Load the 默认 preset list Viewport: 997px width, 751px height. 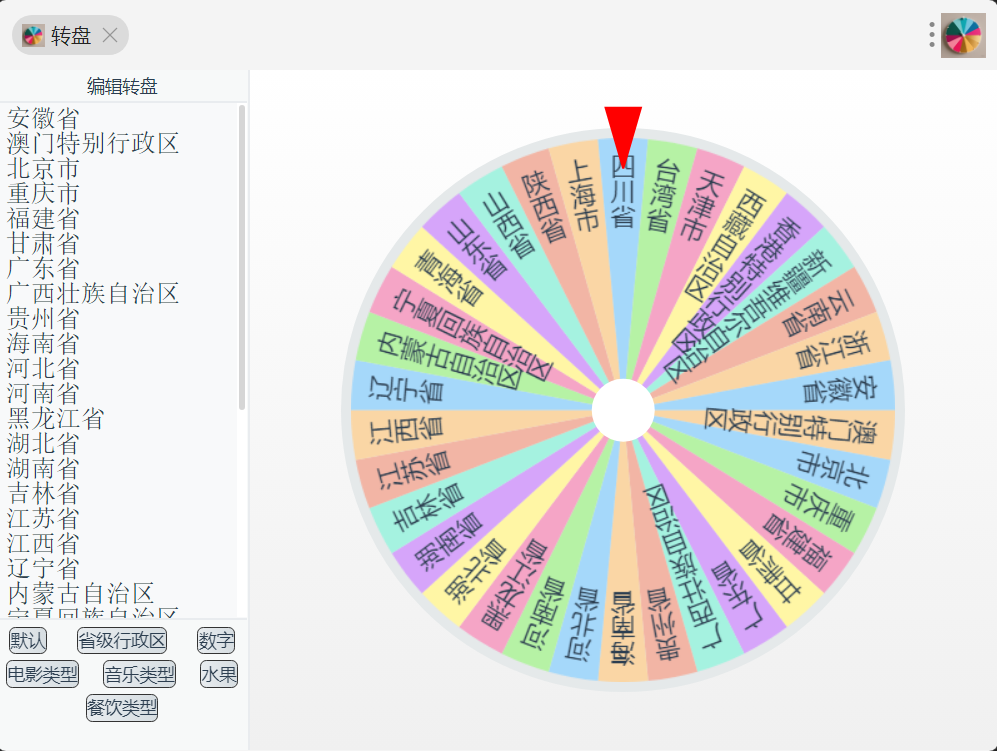click(x=28, y=640)
